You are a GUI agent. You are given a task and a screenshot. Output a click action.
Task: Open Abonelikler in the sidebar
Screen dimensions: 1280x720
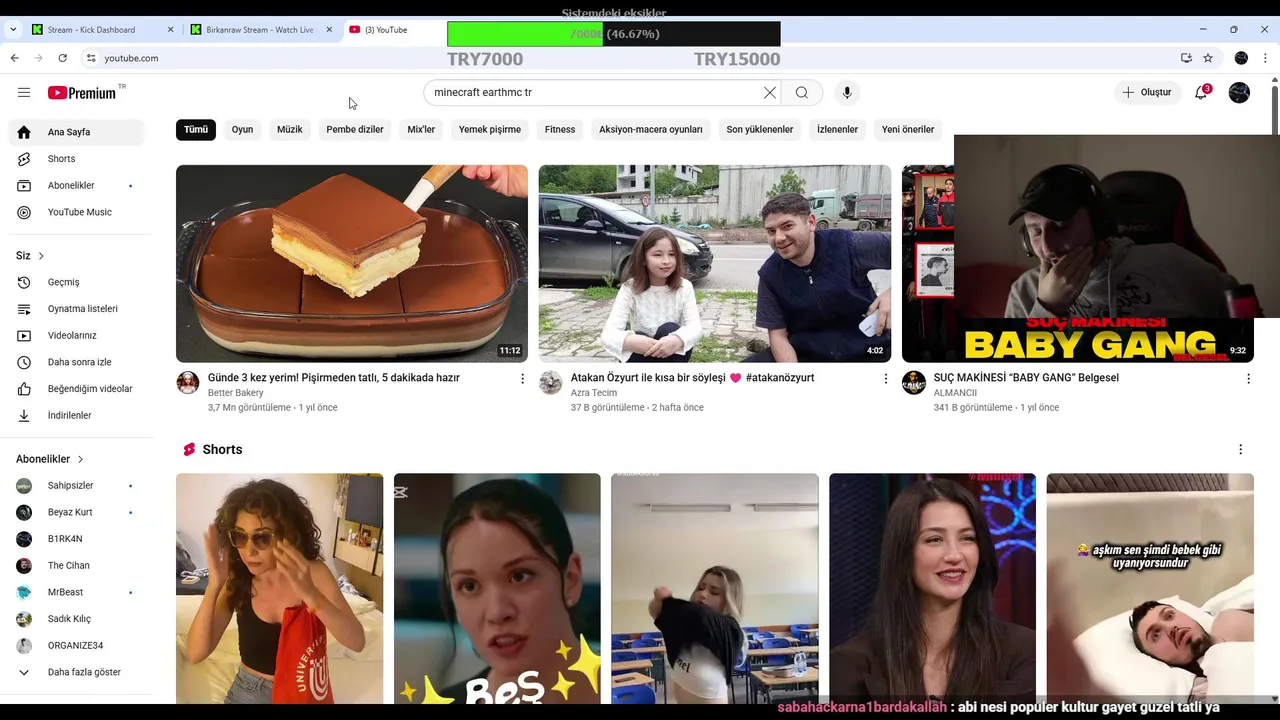76,186
